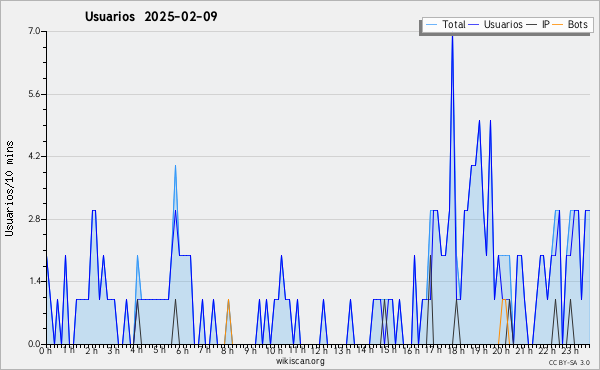
Task: Click the '12 h' x-axis tick label
Action: tap(319, 350)
